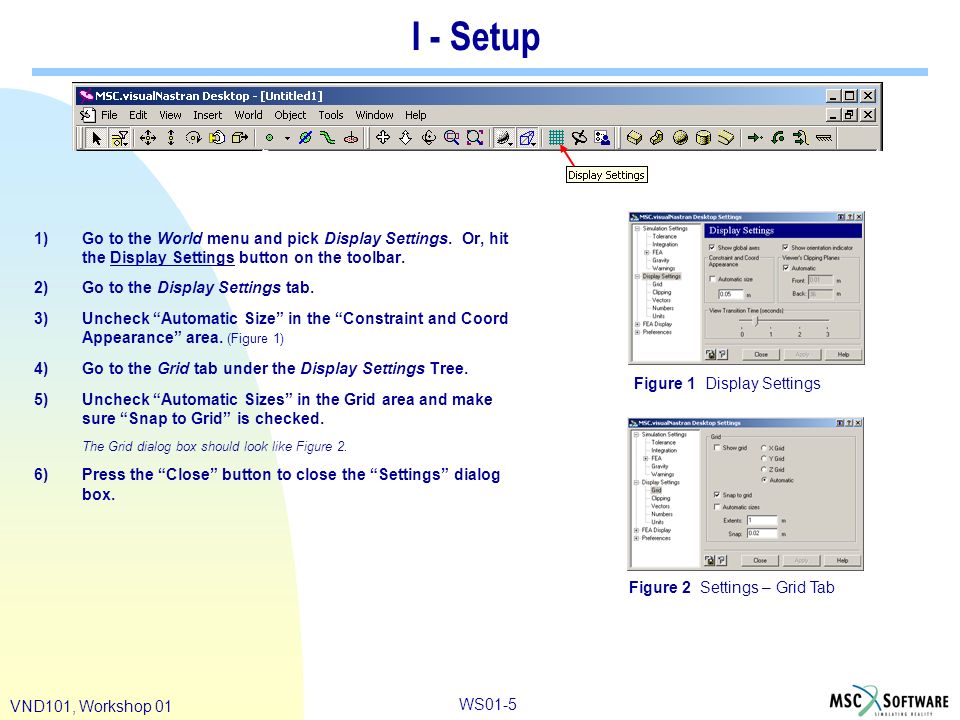Open the Tools menu
Screen dimensions: 960x720
(331, 115)
